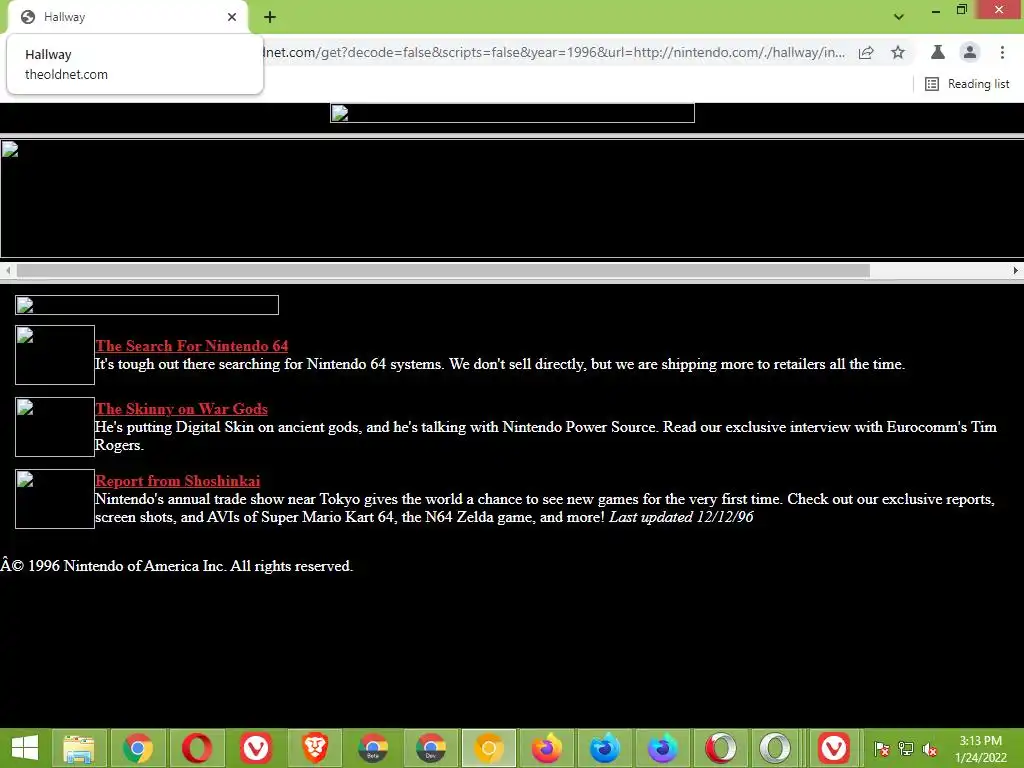Switch to the active Chrome Canary taskbar icon

click(488, 748)
